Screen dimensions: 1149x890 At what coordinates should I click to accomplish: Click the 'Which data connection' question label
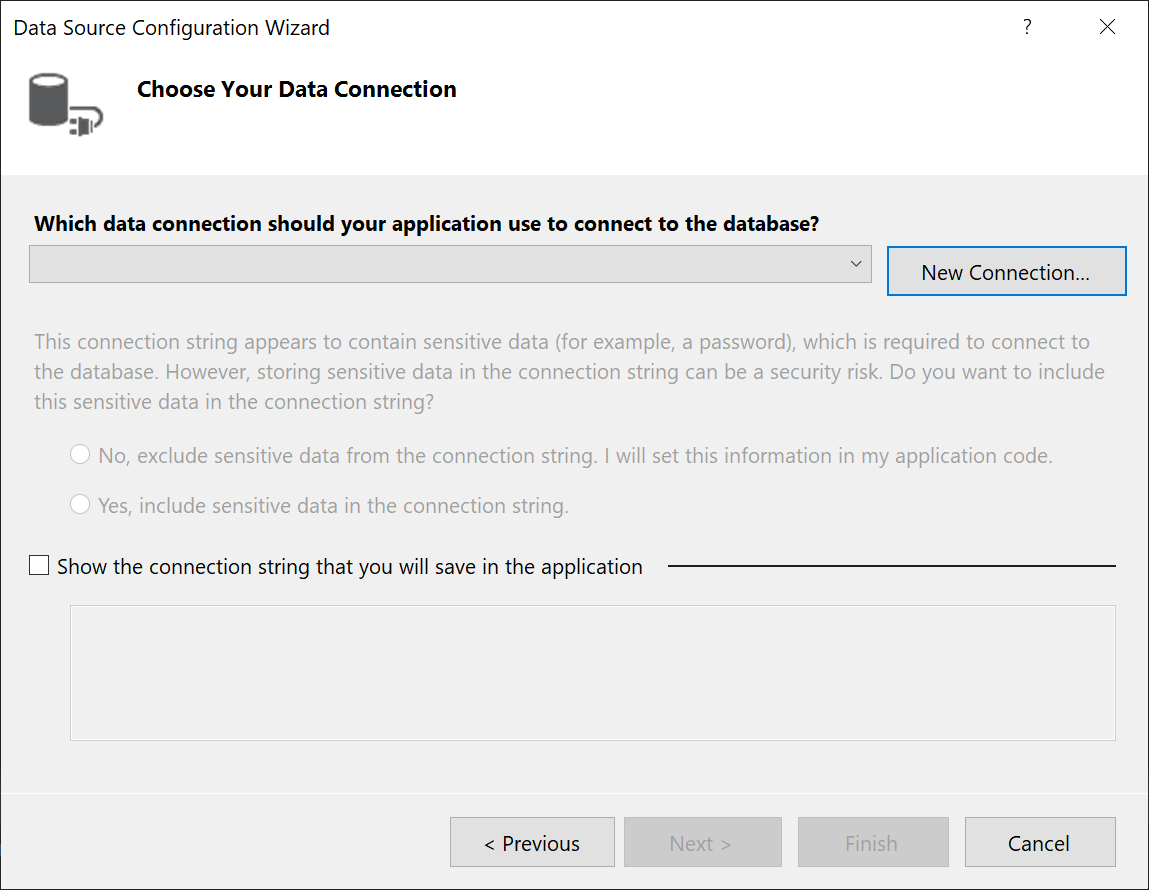[427, 224]
